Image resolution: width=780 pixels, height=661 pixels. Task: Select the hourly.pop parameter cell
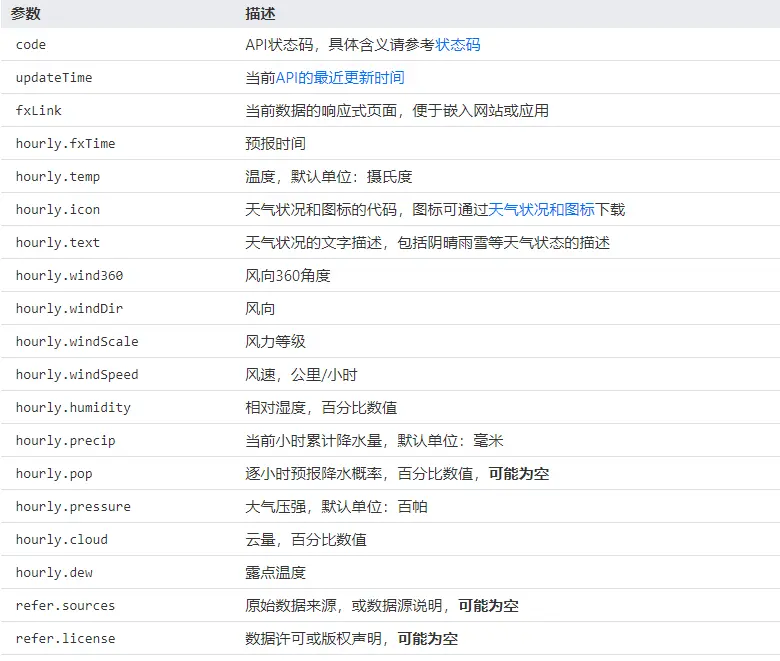(x=54, y=473)
